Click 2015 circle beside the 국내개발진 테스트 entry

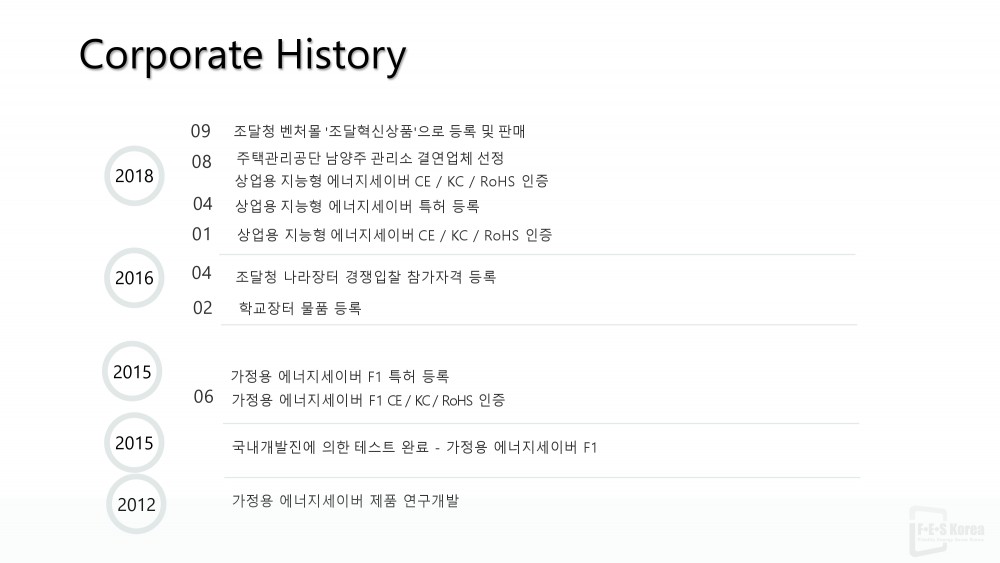coord(134,442)
